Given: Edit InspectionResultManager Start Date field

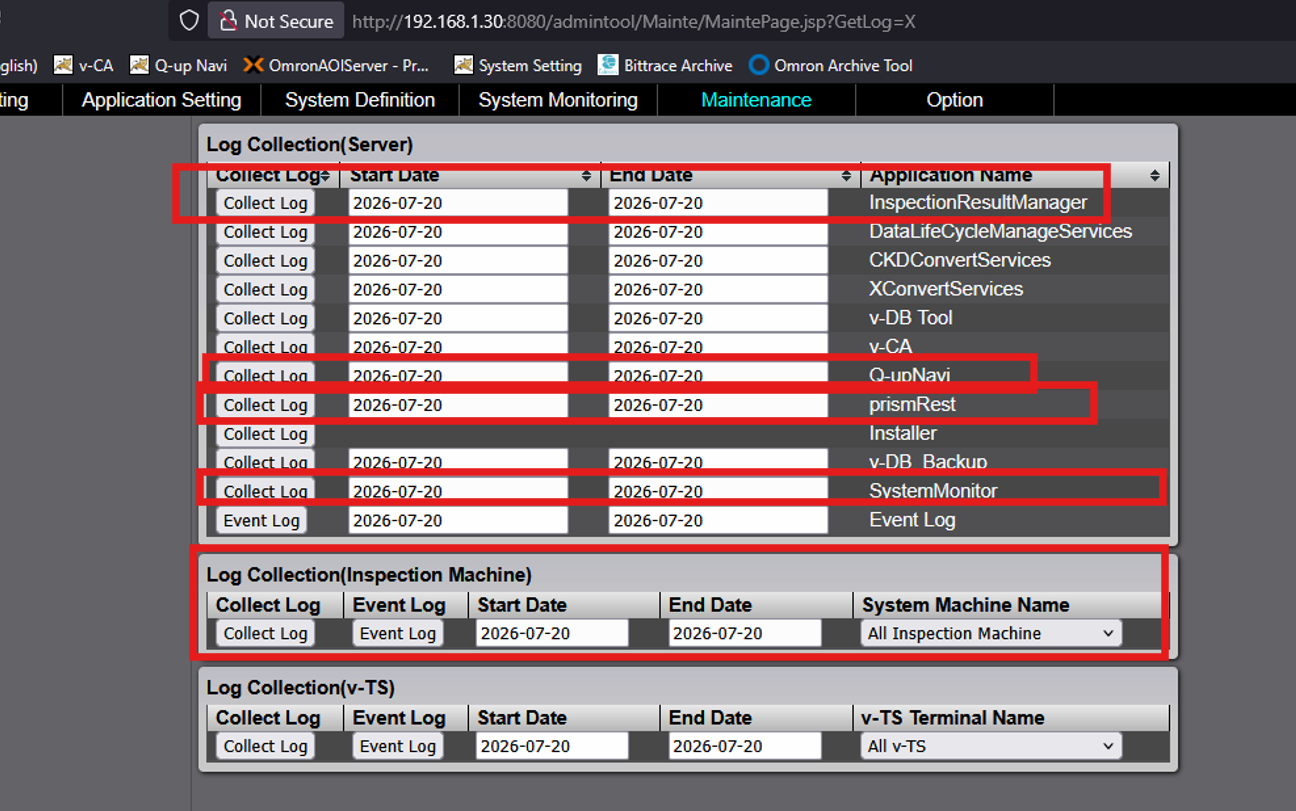Looking at the screenshot, I should 458,203.
